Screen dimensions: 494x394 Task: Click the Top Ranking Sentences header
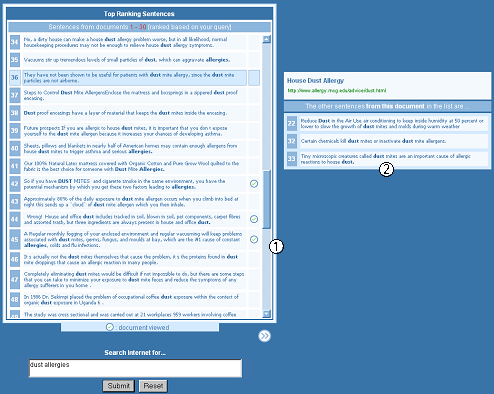pos(139,14)
